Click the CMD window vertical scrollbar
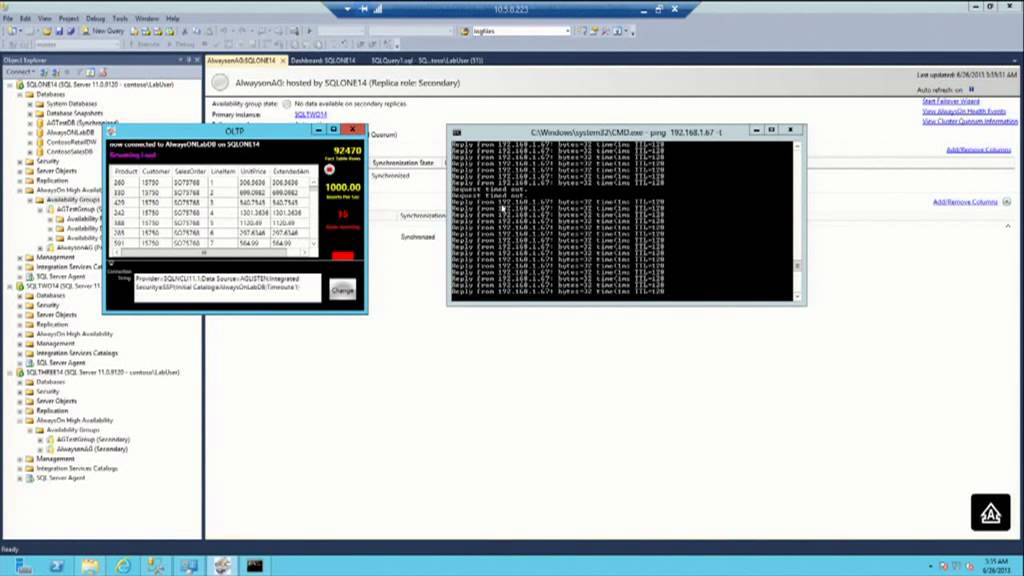The height and width of the screenshot is (576, 1024). pos(797,221)
